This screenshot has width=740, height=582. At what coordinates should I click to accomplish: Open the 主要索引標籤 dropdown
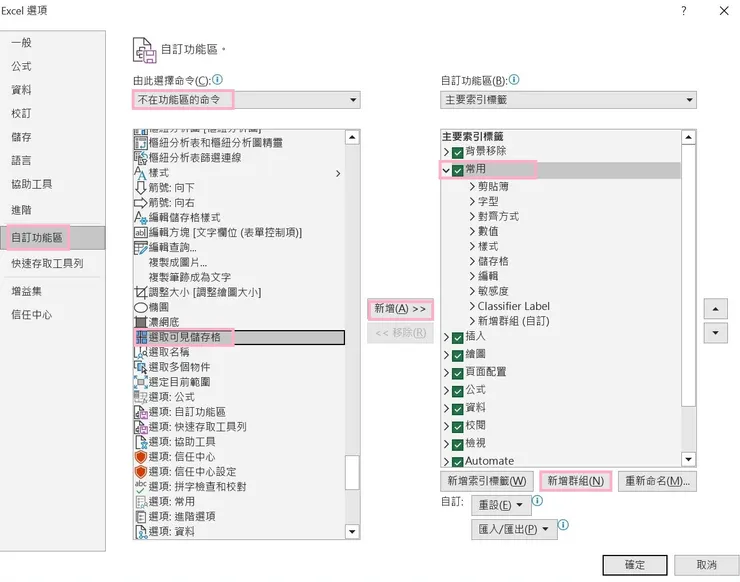click(x=568, y=100)
